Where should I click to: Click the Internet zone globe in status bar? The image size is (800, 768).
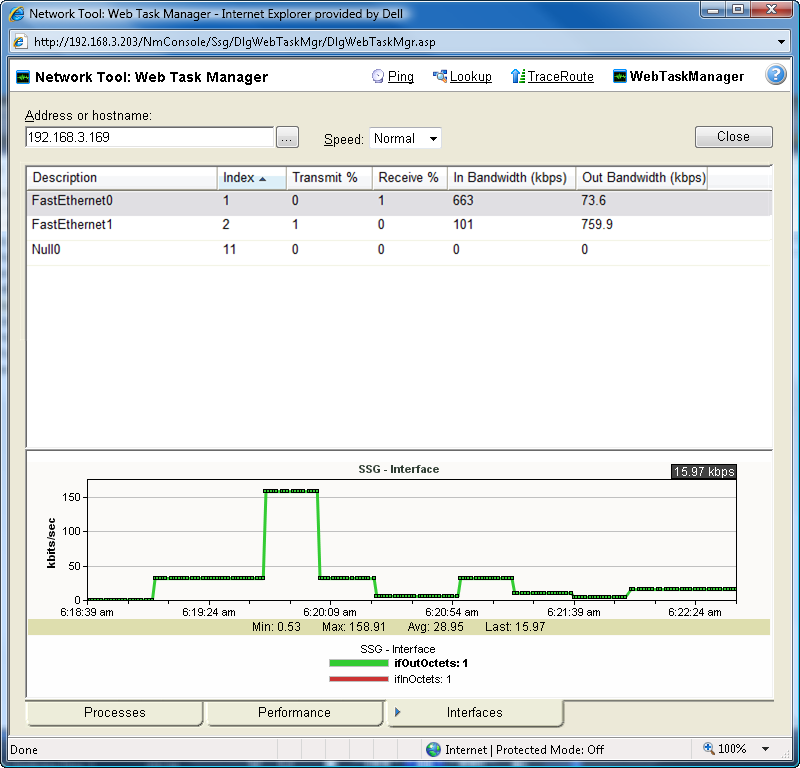[433, 749]
